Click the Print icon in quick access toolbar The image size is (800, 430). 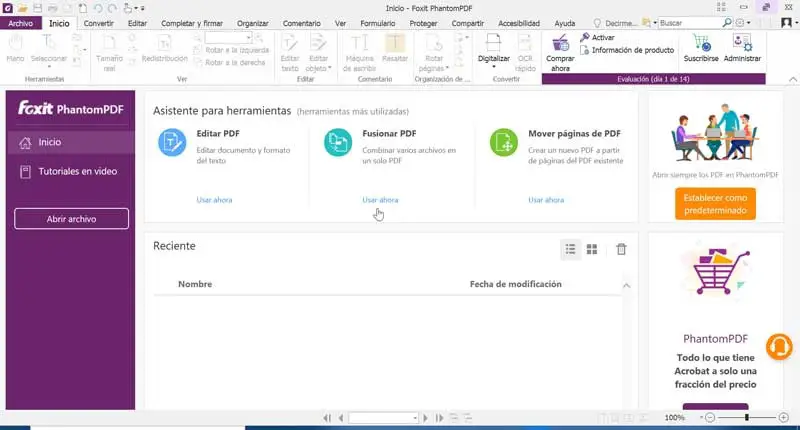tap(53, 8)
